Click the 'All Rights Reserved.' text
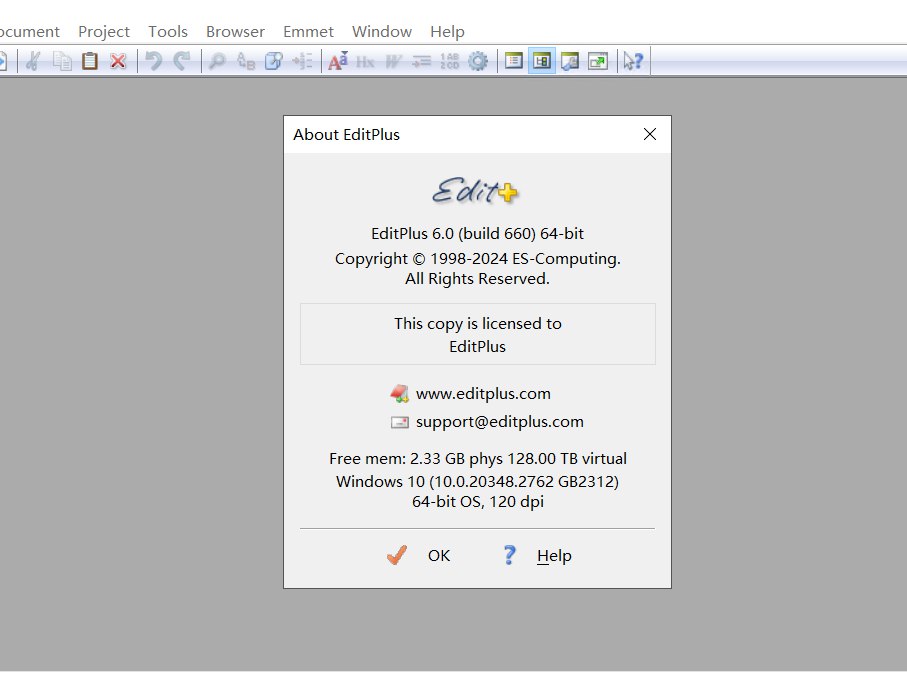907x682 pixels. pyautogui.click(x=477, y=279)
